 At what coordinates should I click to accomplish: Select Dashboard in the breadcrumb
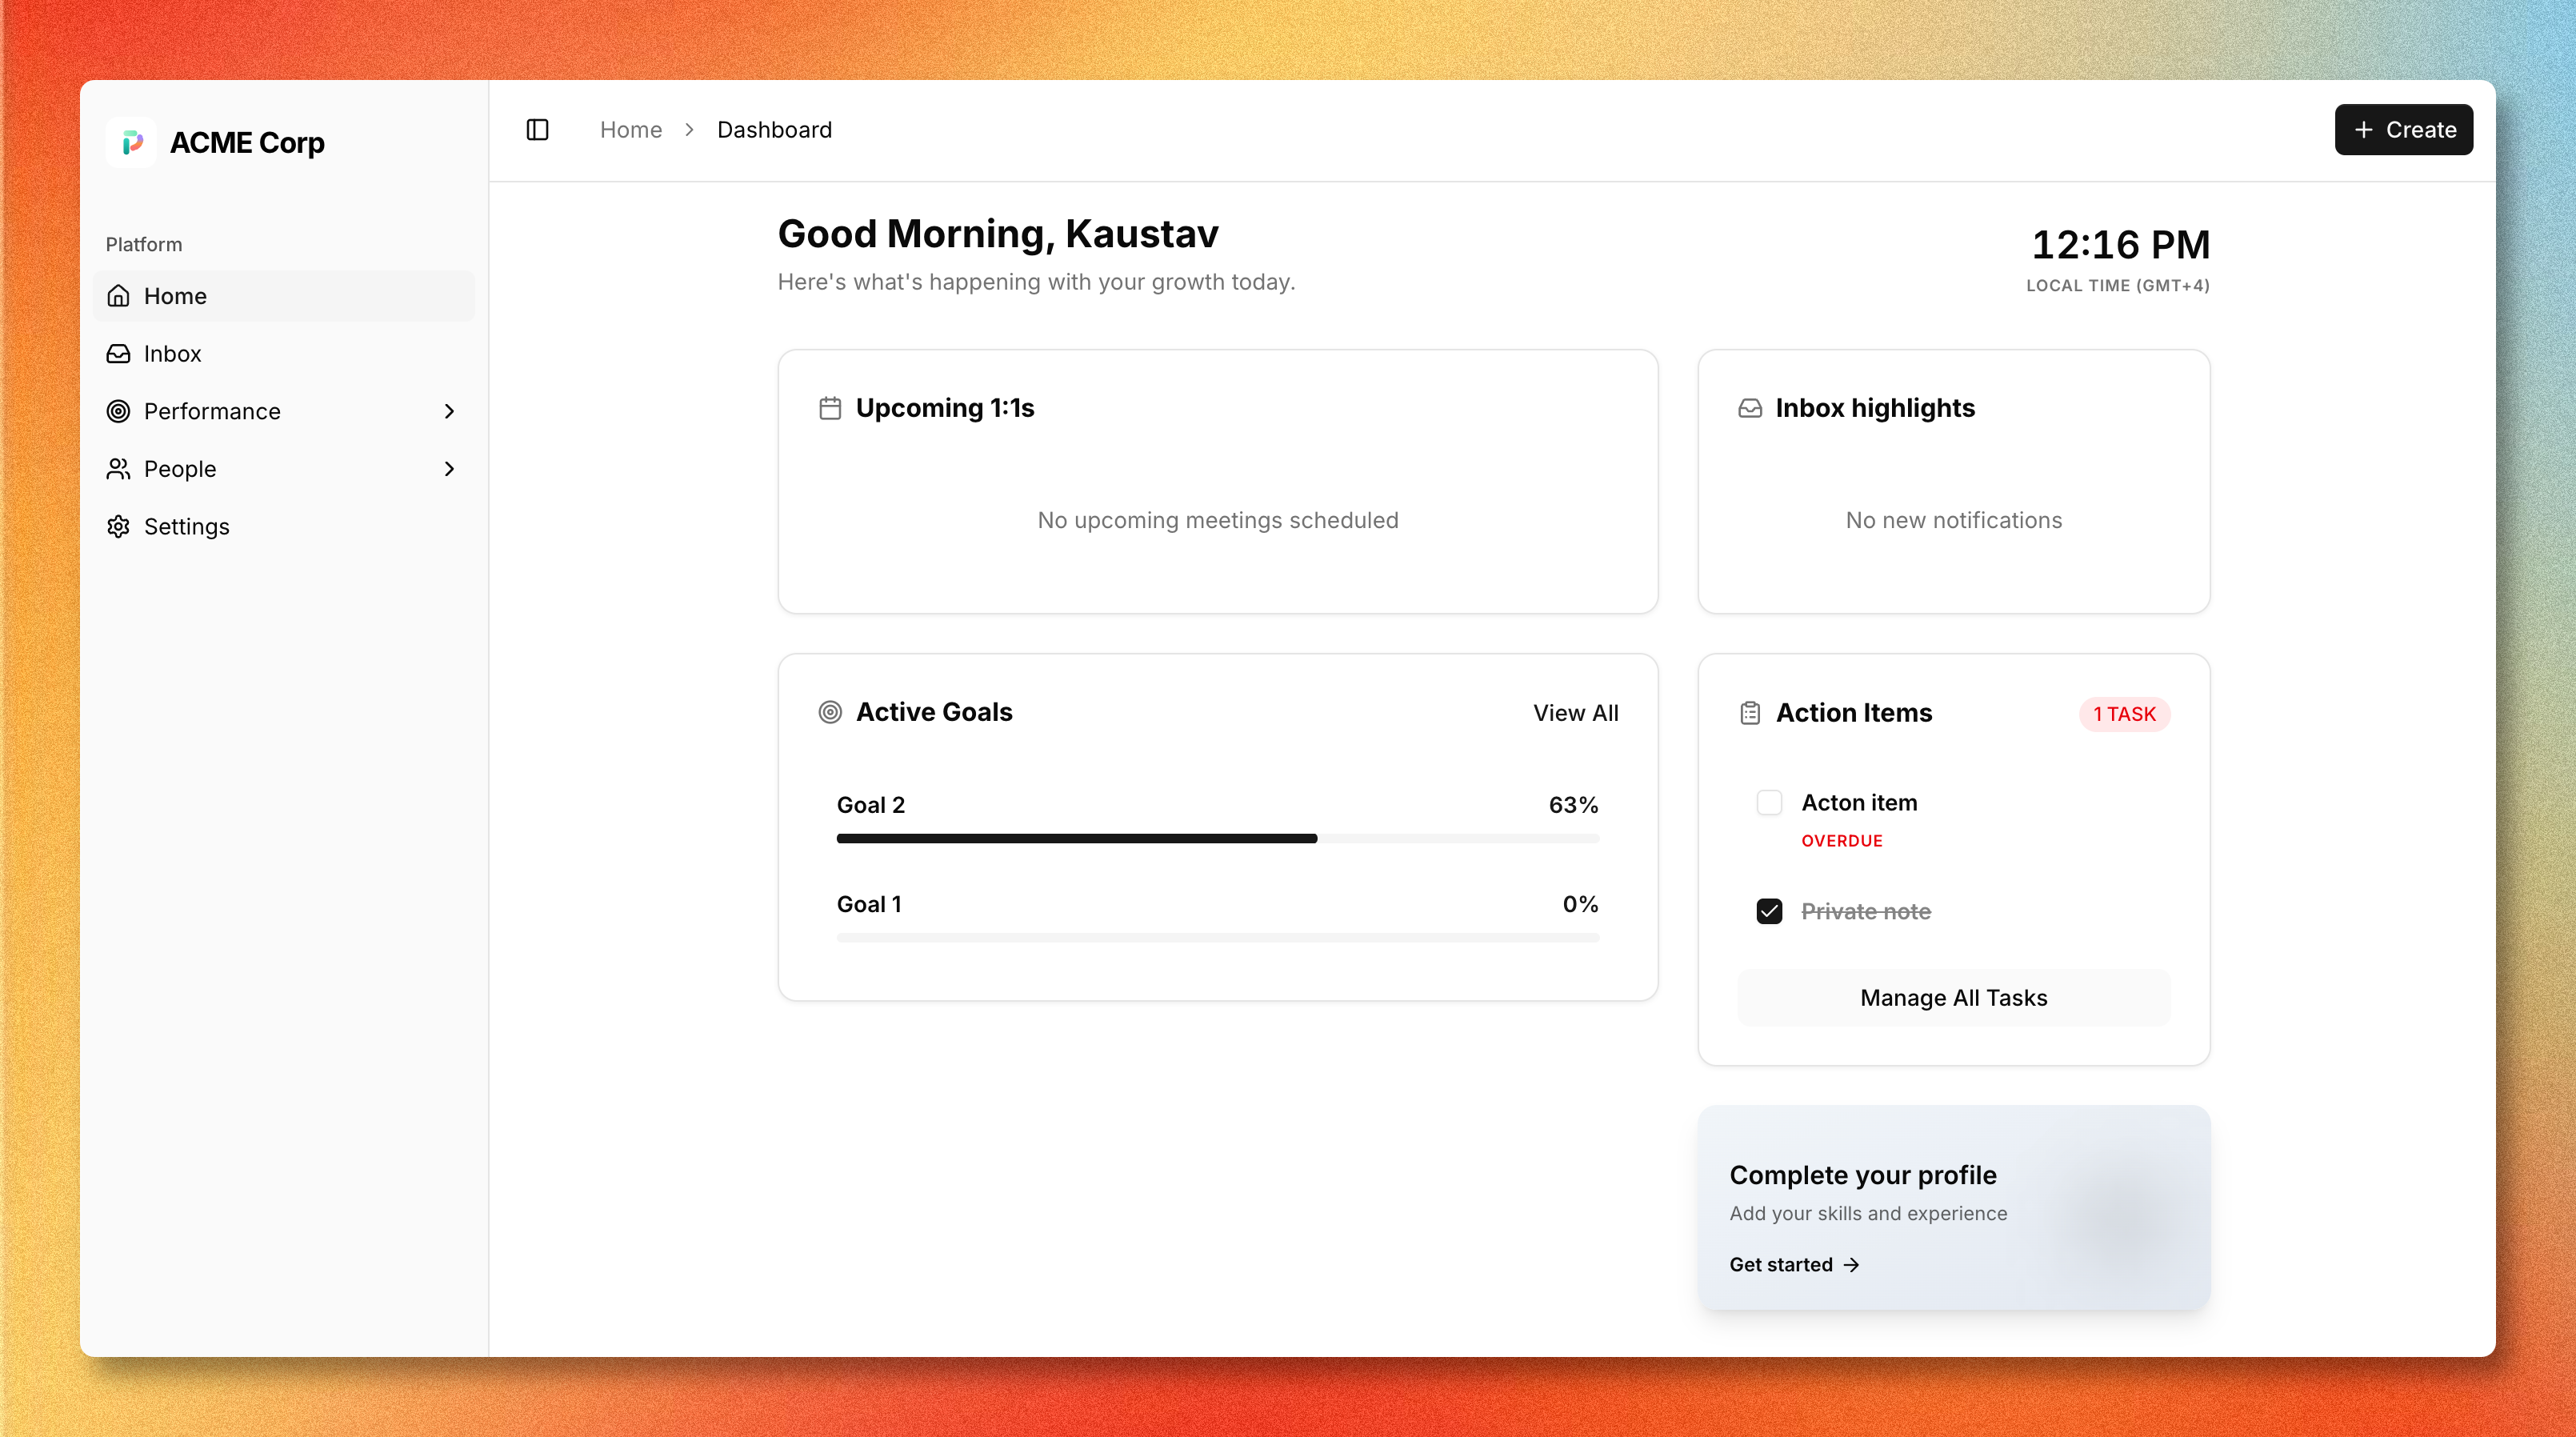click(x=774, y=129)
